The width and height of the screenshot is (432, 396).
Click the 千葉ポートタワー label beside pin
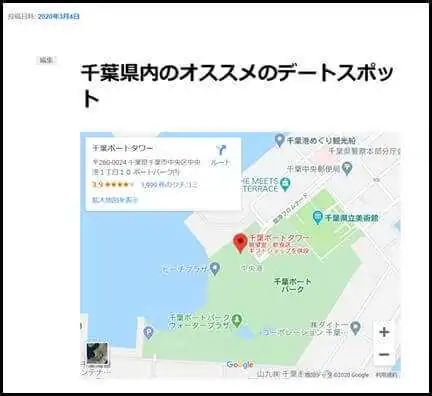tap(279, 238)
